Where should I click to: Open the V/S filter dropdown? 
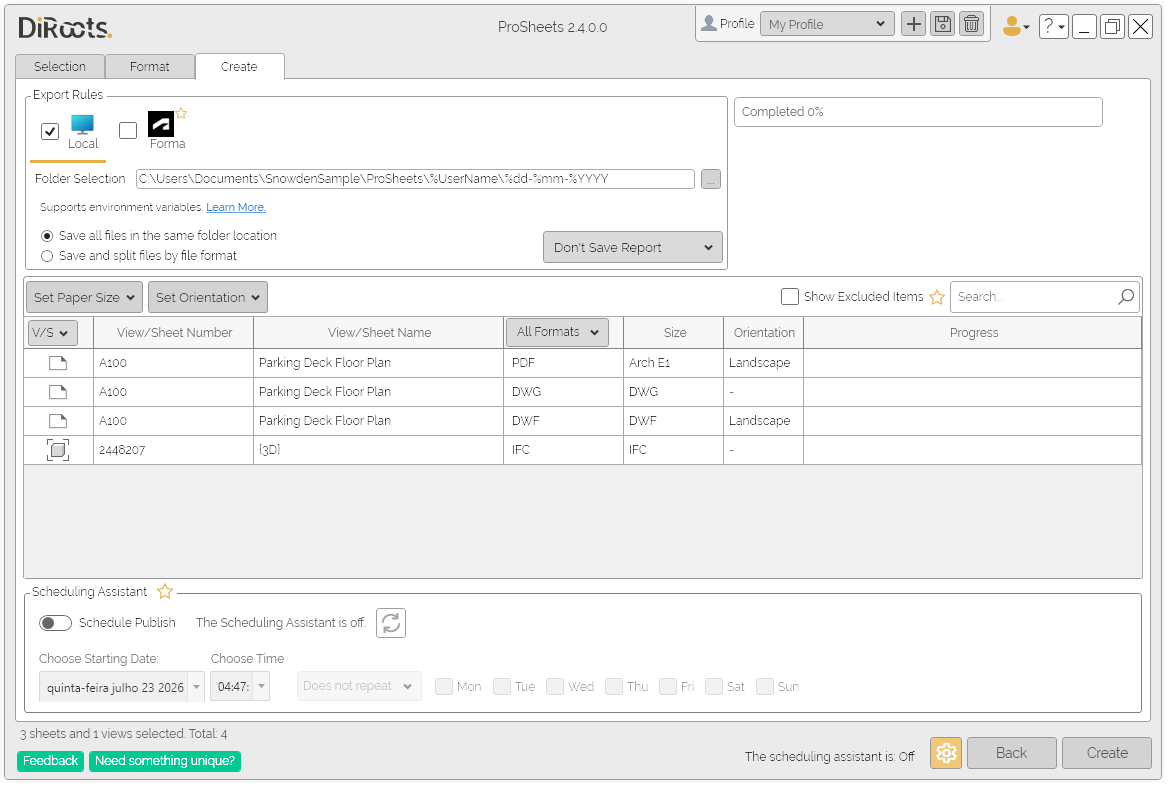click(52, 333)
